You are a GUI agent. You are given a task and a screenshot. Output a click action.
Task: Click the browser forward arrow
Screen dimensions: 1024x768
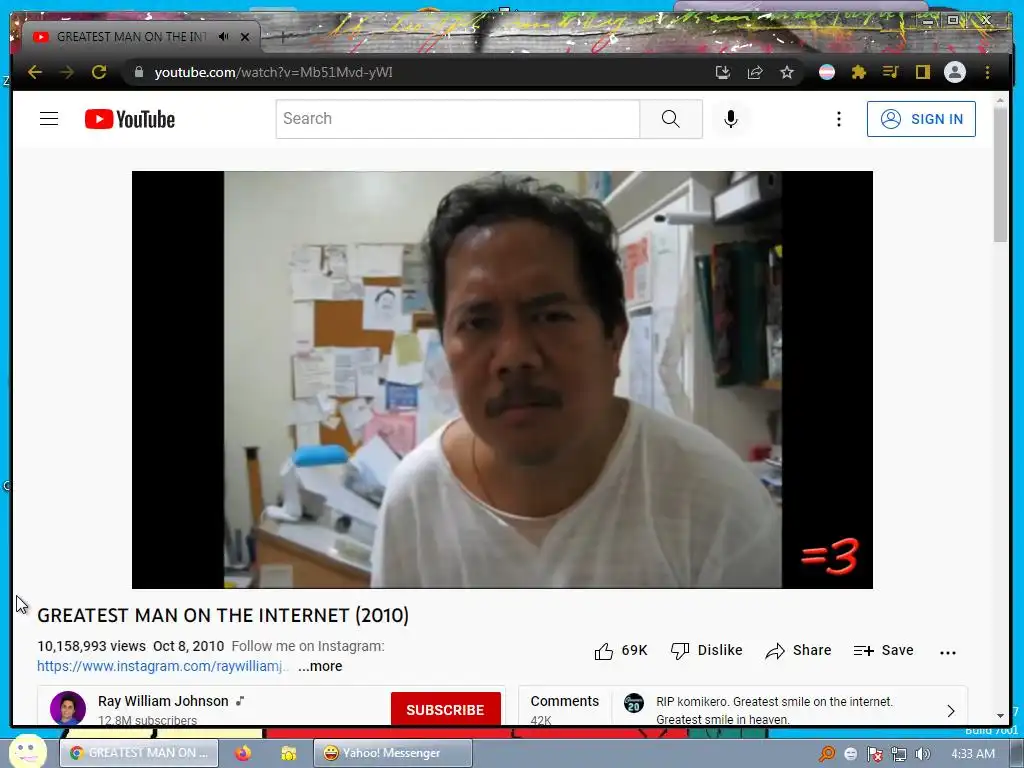[67, 72]
